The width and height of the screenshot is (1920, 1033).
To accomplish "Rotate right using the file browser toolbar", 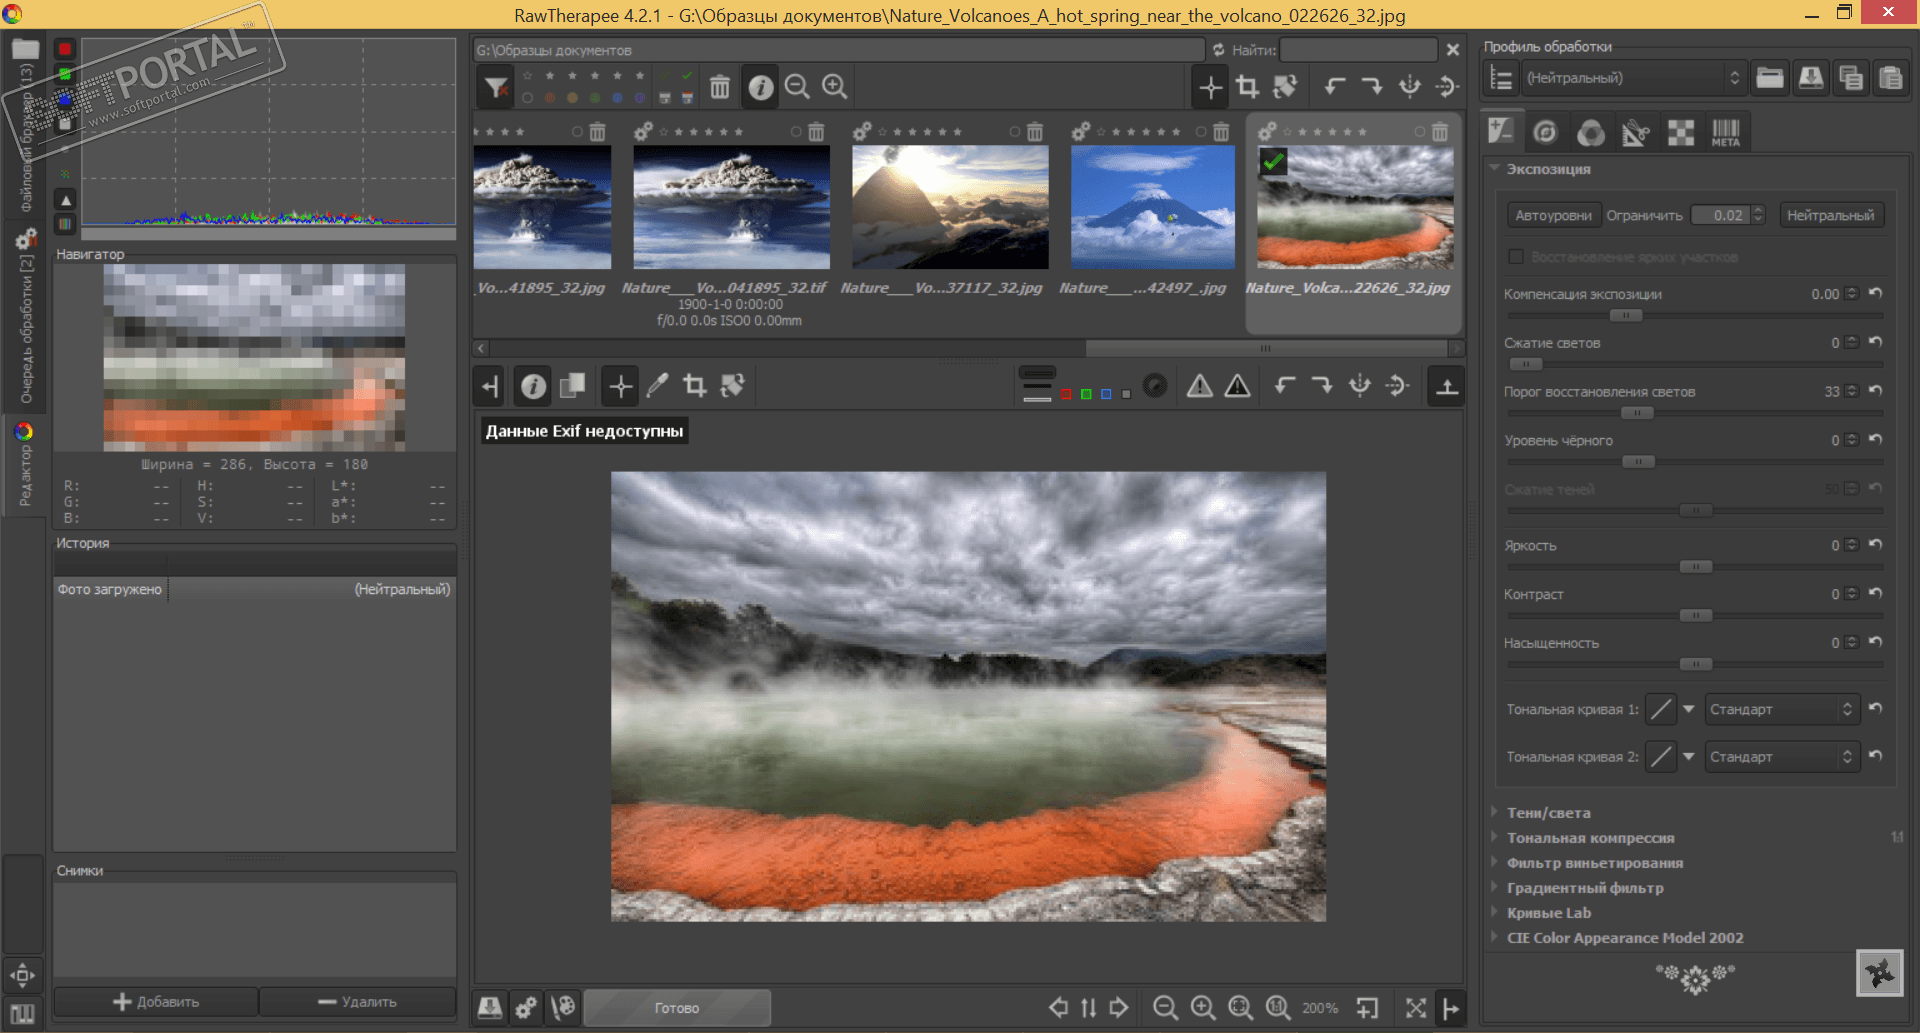I will (x=1372, y=87).
